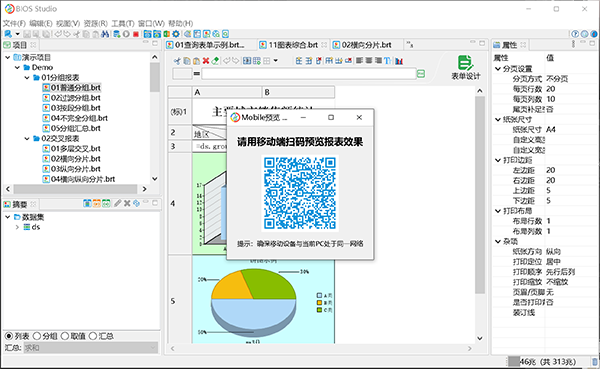Open the 编辑(E) menu
This screenshot has height=369, width=600.
(41, 23)
